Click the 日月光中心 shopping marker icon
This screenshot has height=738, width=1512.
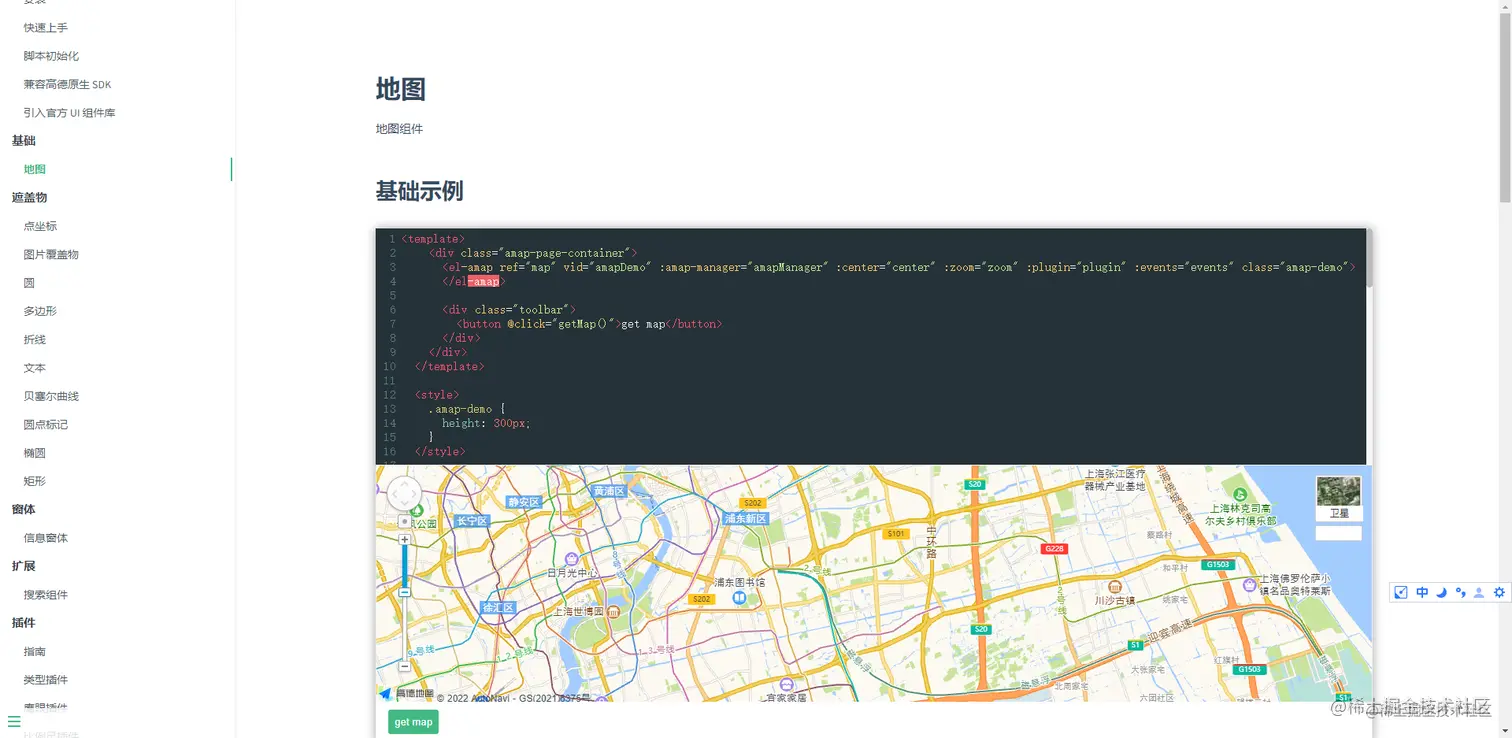[x=571, y=559]
